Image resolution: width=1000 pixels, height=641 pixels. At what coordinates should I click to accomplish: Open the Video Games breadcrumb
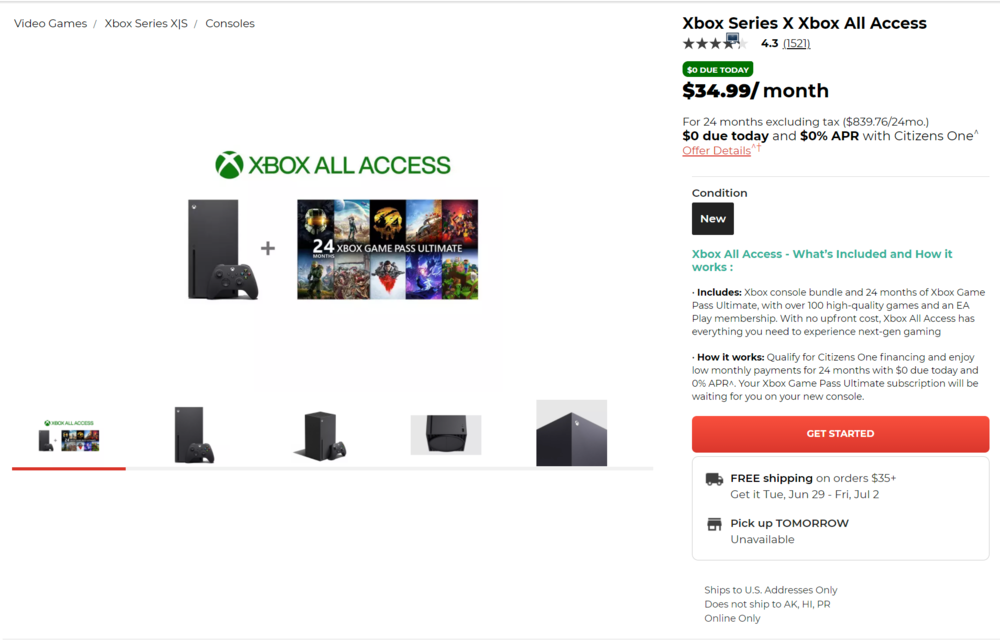point(50,23)
